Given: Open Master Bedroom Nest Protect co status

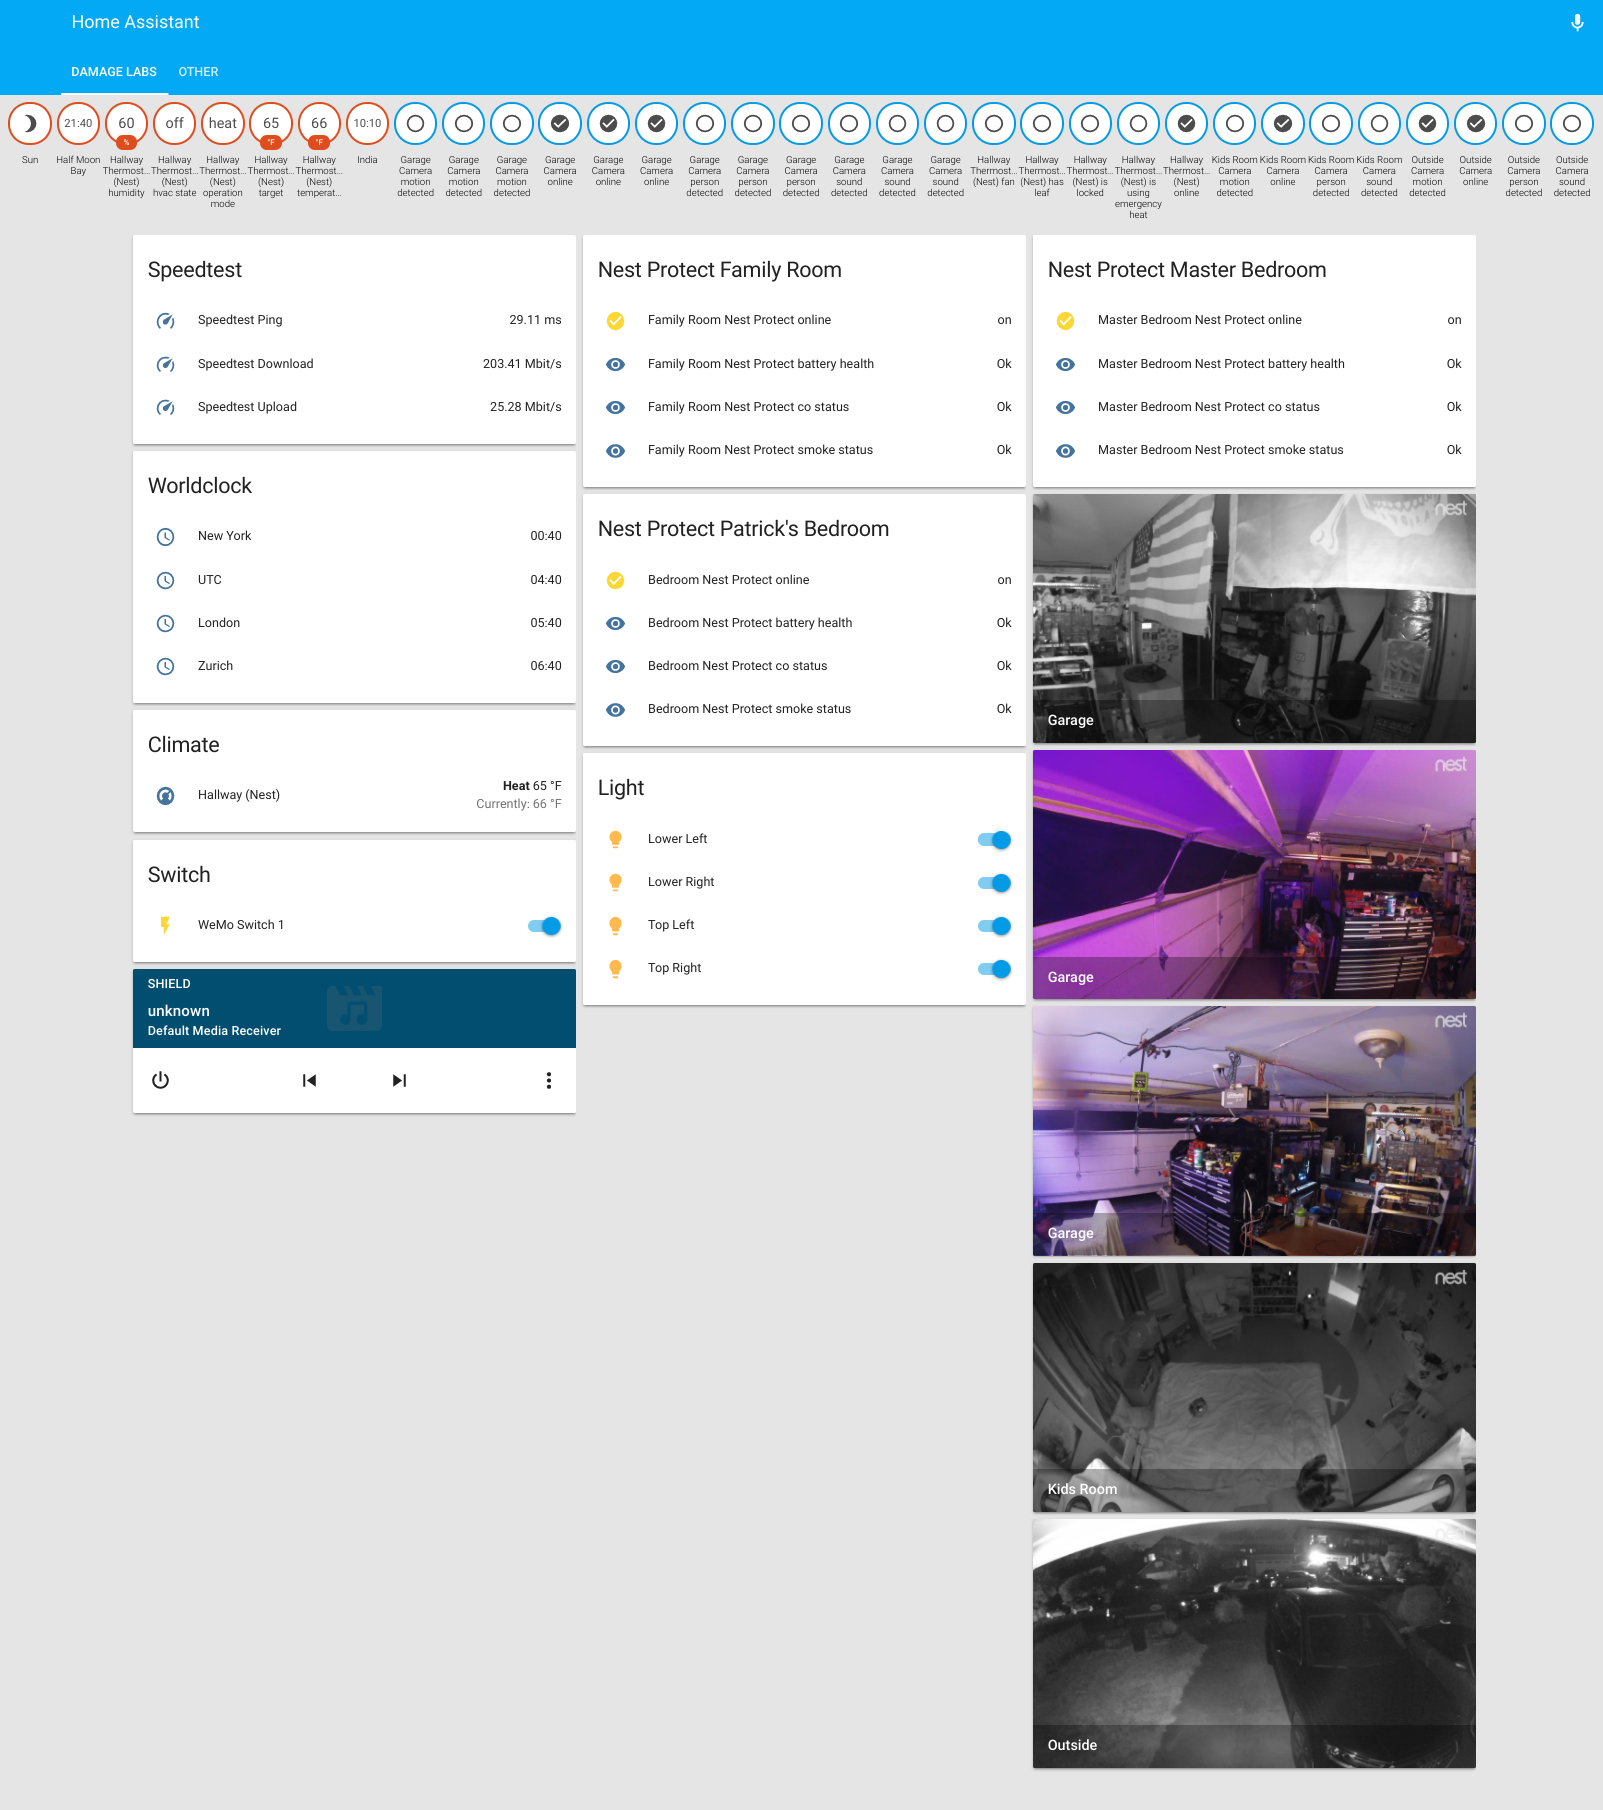Looking at the screenshot, I should coord(1254,407).
